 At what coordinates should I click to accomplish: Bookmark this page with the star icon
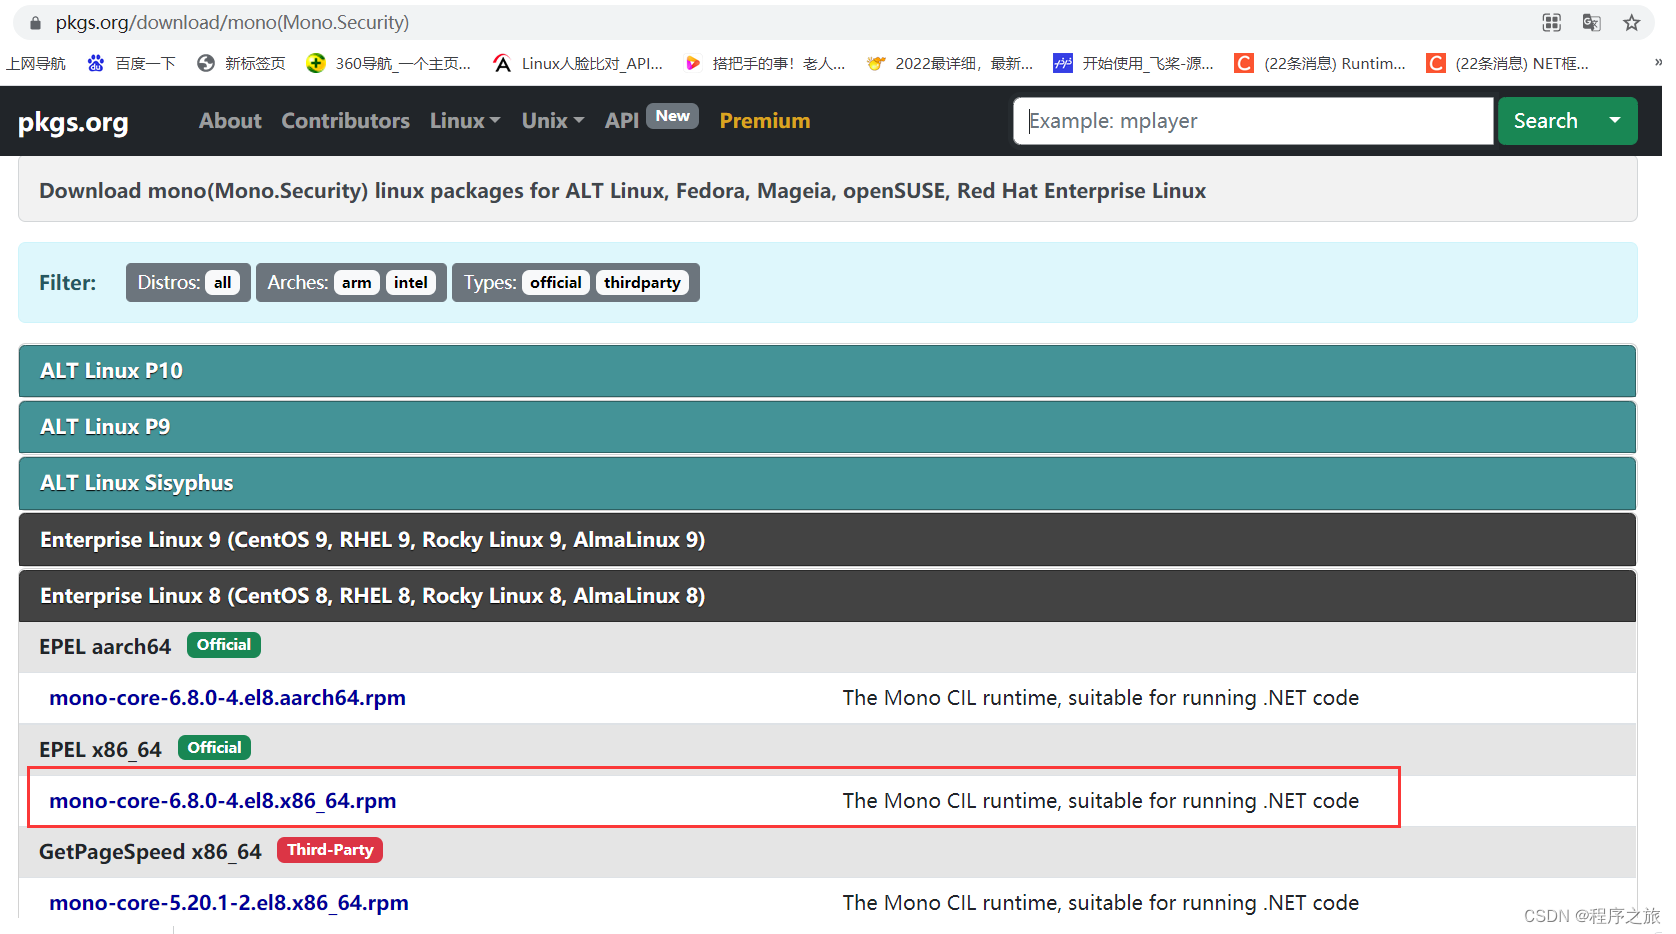coord(1632,22)
